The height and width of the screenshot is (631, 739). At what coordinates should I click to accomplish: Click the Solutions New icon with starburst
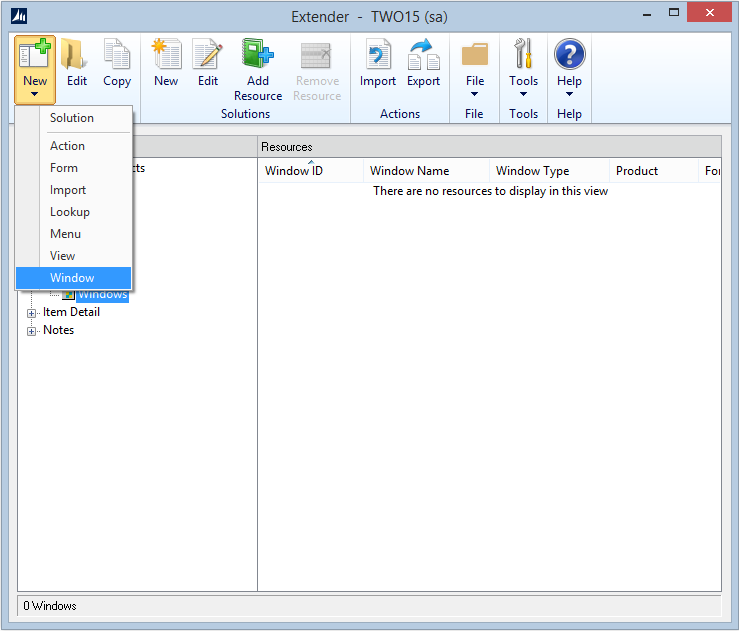pyautogui.click(x=166, y=54)
